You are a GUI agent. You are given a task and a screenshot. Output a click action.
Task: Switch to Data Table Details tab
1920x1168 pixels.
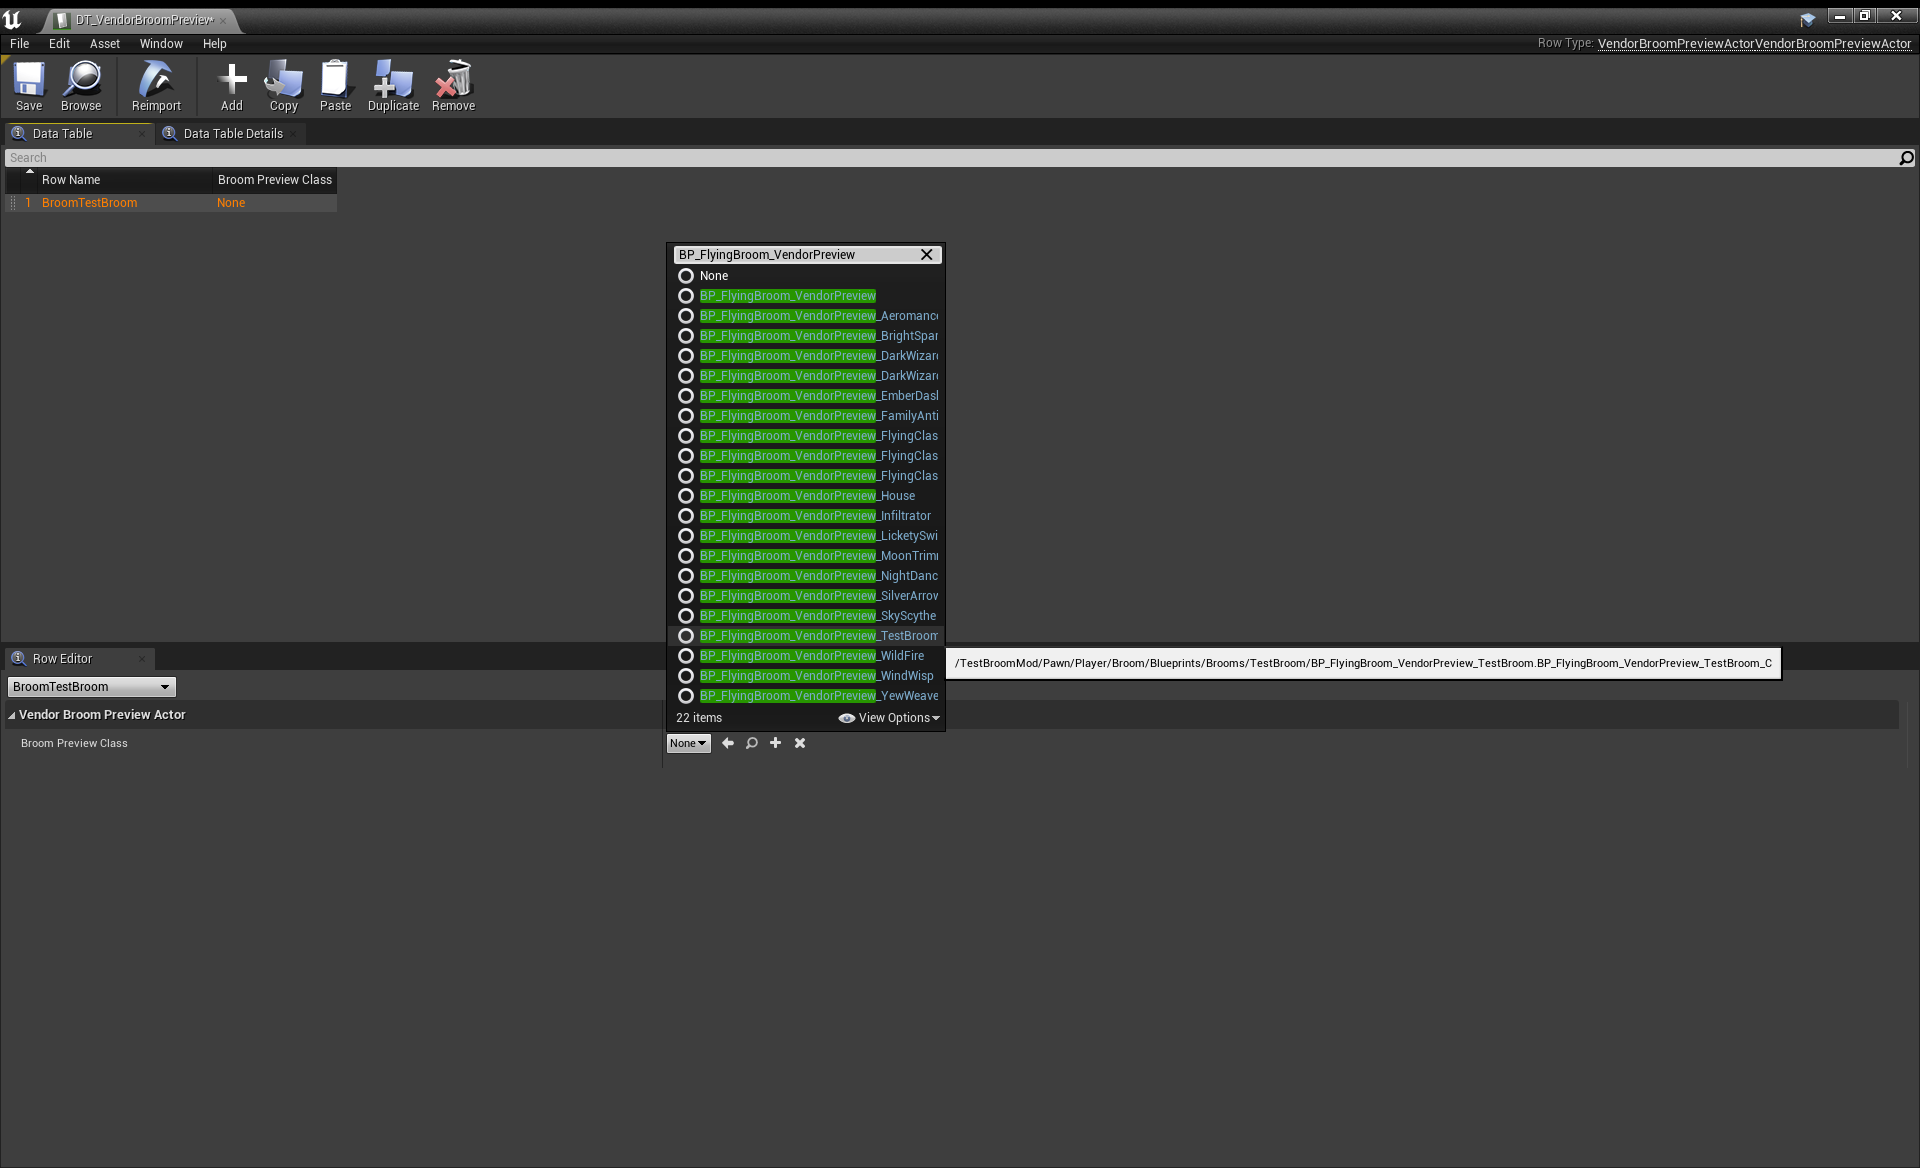pos(232,134)
